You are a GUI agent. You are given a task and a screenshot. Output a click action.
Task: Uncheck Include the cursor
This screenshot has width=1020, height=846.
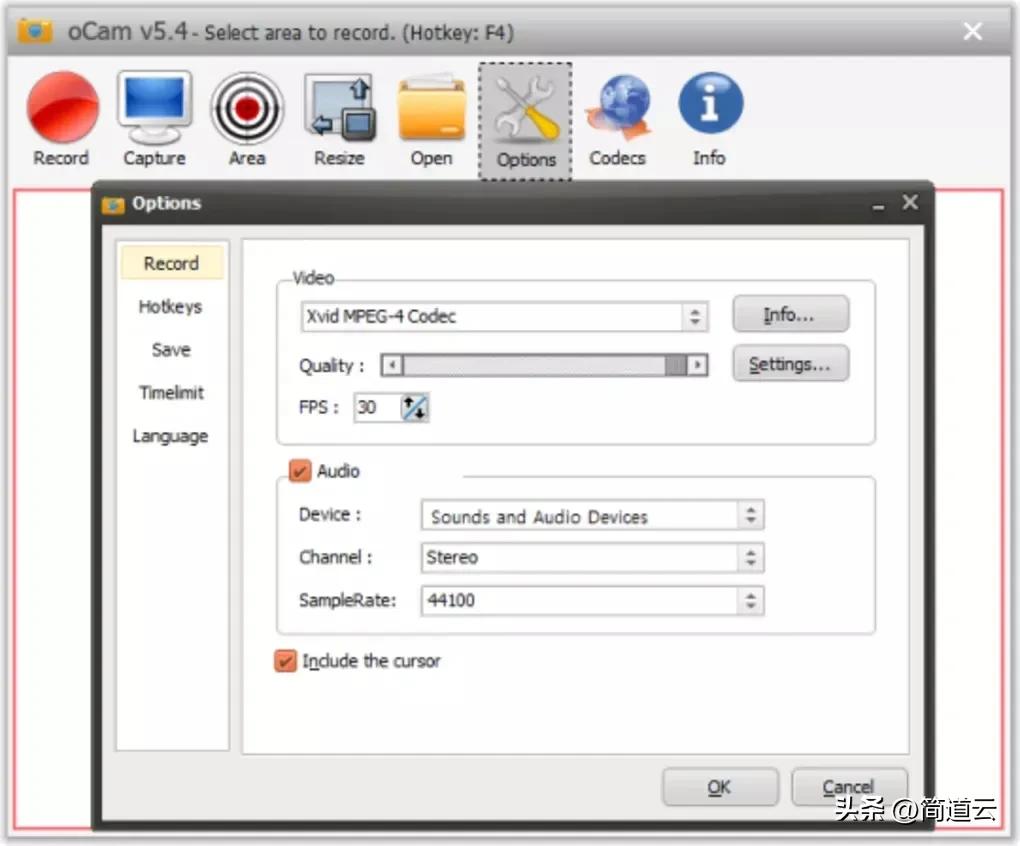[285, 661]
